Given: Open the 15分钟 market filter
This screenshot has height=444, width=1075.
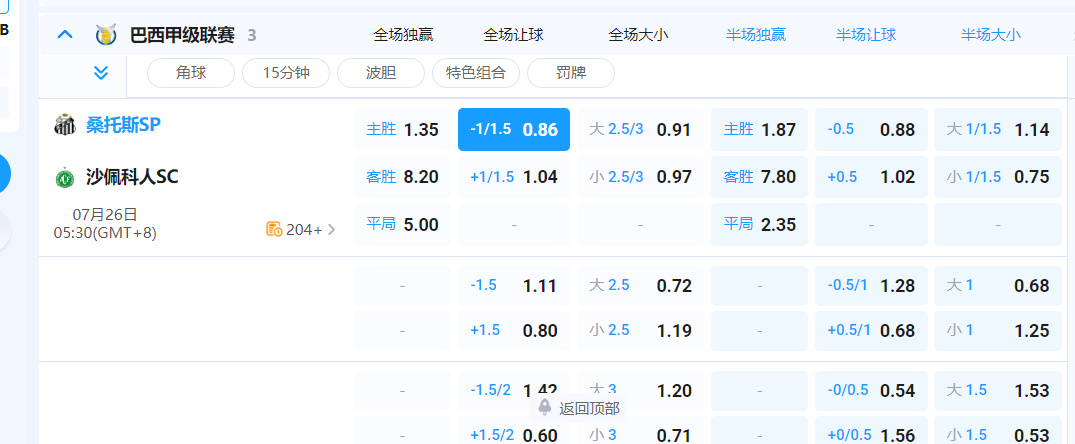Looking at the screenshot, I should [286, 73].
